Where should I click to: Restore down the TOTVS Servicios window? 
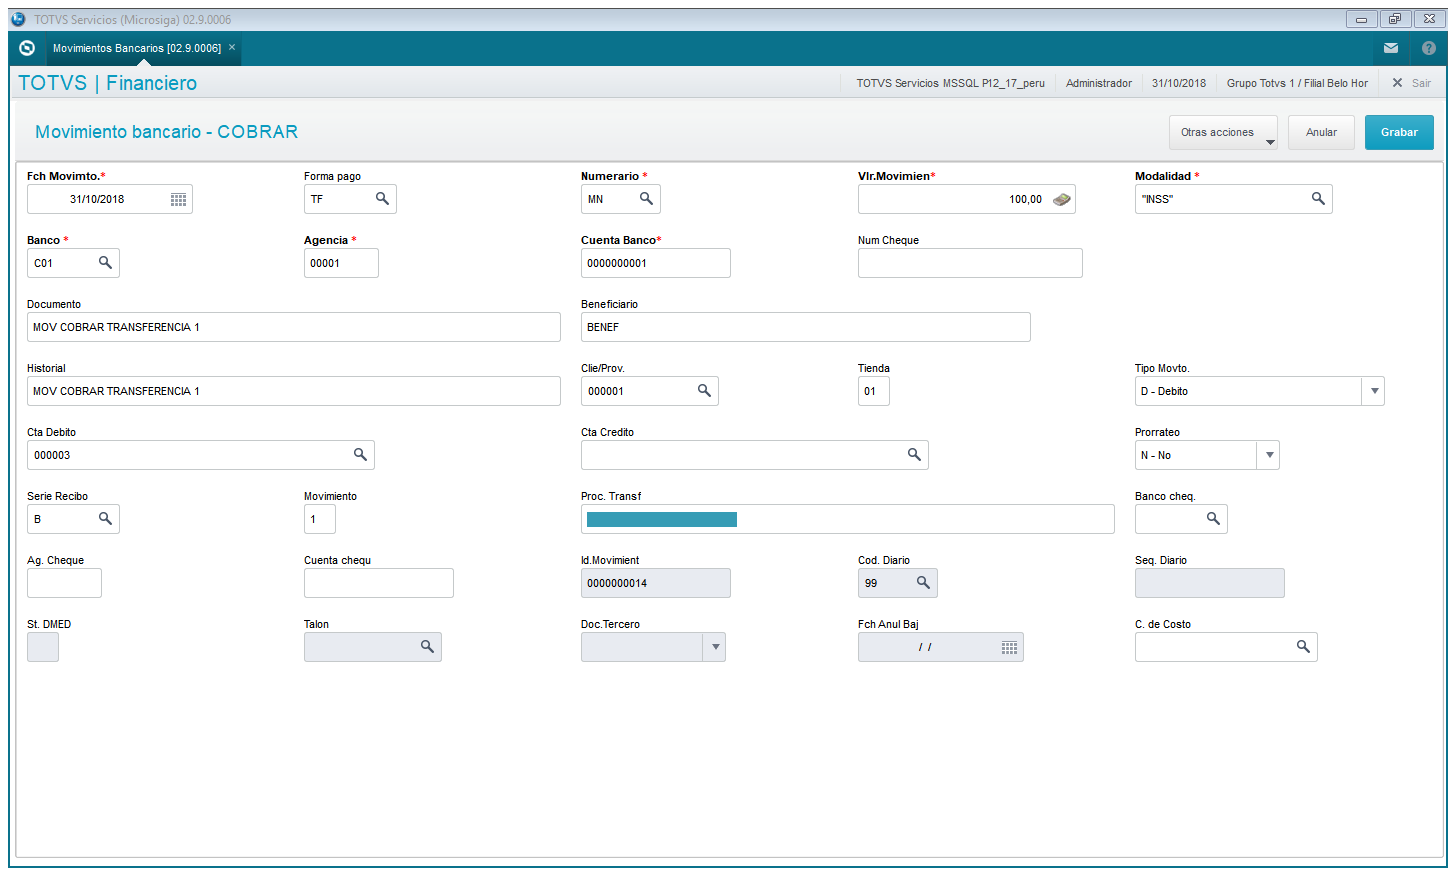(1395, 19)
